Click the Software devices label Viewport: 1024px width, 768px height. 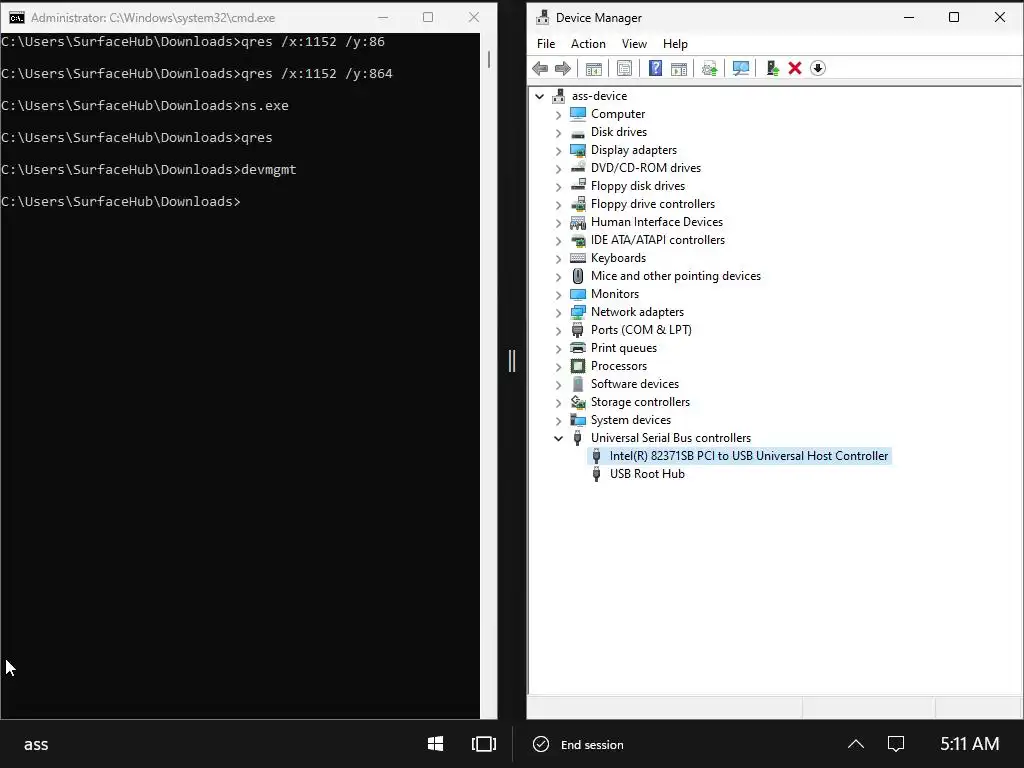pos(635,384)
